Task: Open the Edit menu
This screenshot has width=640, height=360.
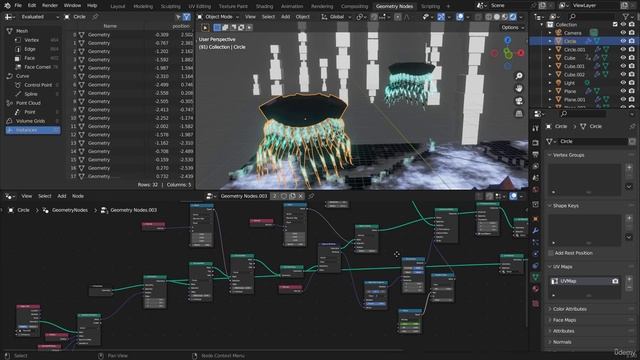Action: click(32, 6)
